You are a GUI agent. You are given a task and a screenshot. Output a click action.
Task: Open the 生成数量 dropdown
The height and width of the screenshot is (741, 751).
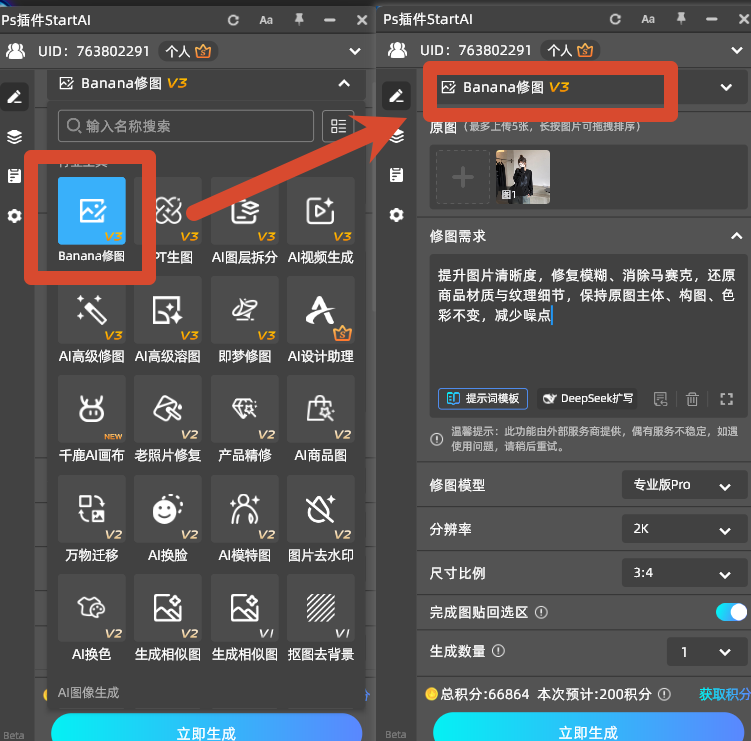click(707, 651)
